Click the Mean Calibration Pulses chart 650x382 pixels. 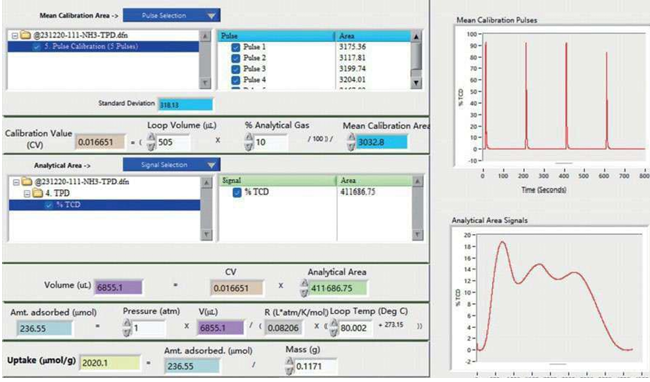click(x=552, y=97)
